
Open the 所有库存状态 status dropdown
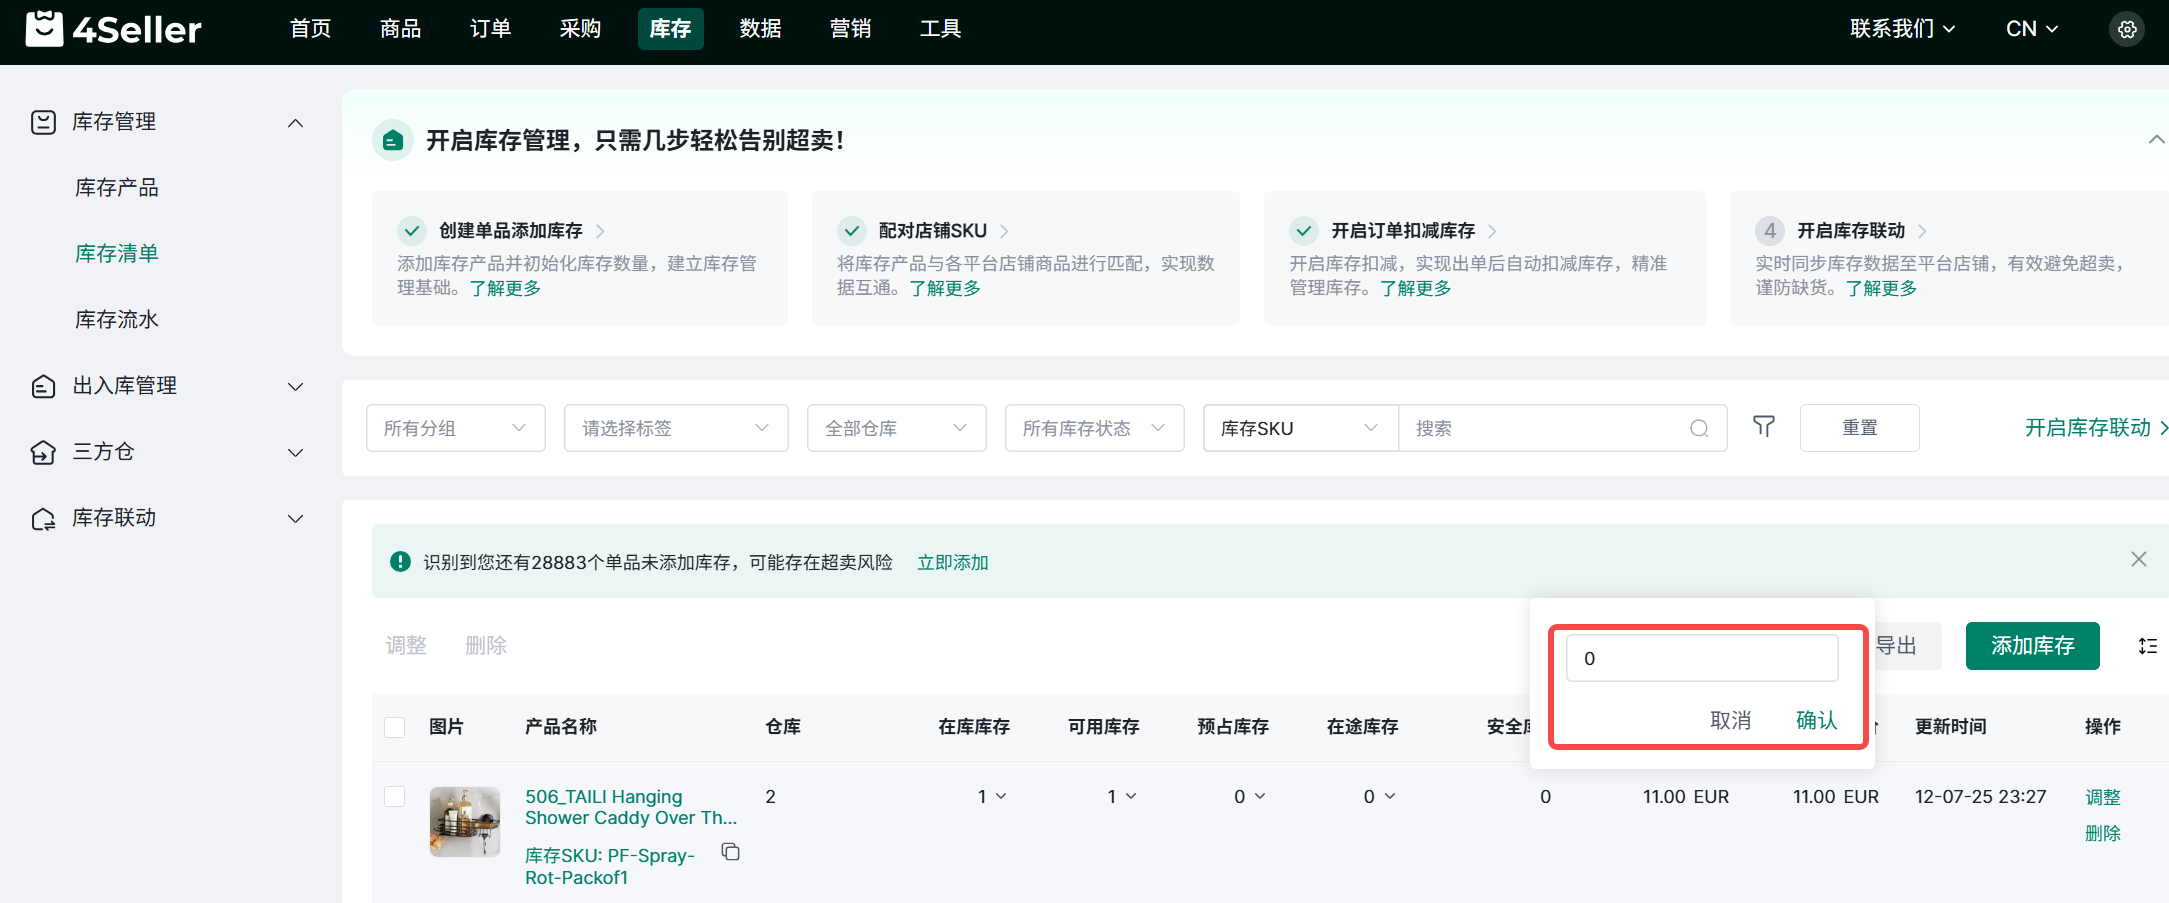(x=1094, y=428)
